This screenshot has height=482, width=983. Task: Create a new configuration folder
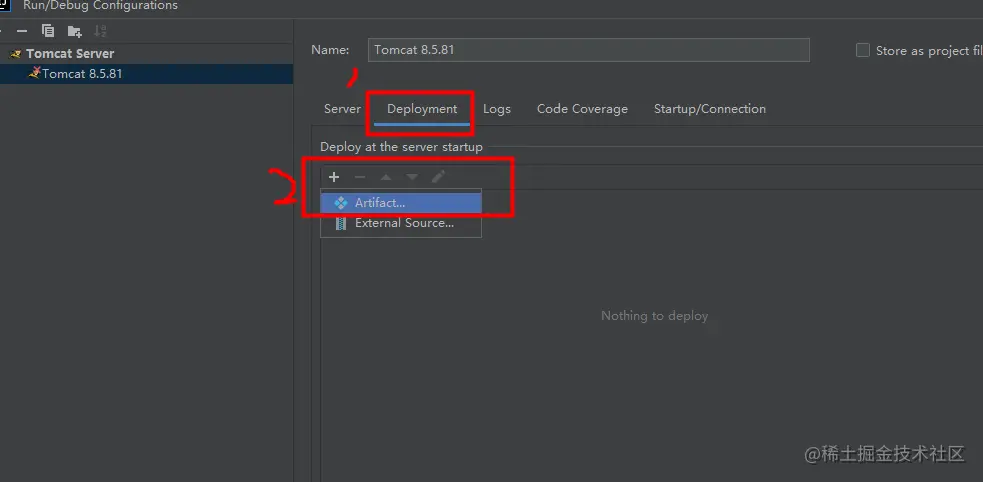[74, 31]
